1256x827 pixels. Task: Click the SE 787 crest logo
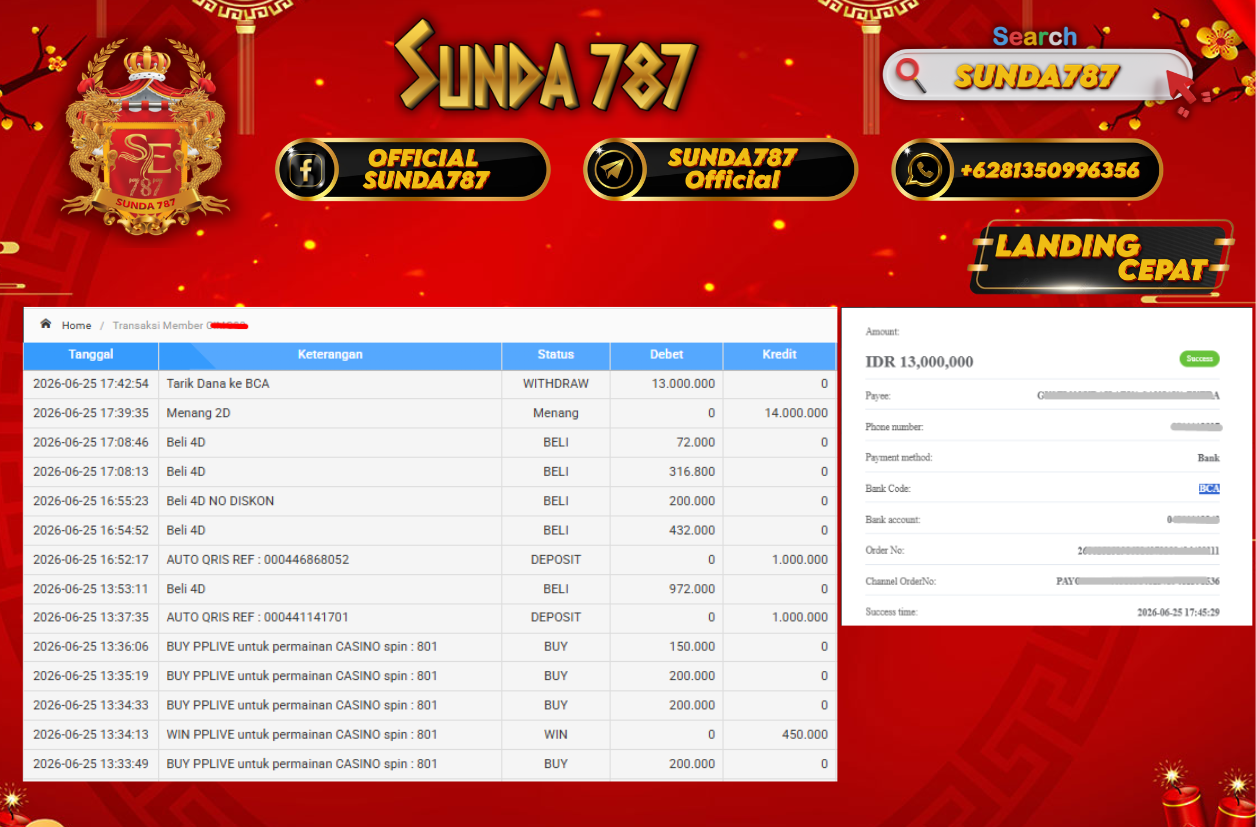click(x=146, y=137)
